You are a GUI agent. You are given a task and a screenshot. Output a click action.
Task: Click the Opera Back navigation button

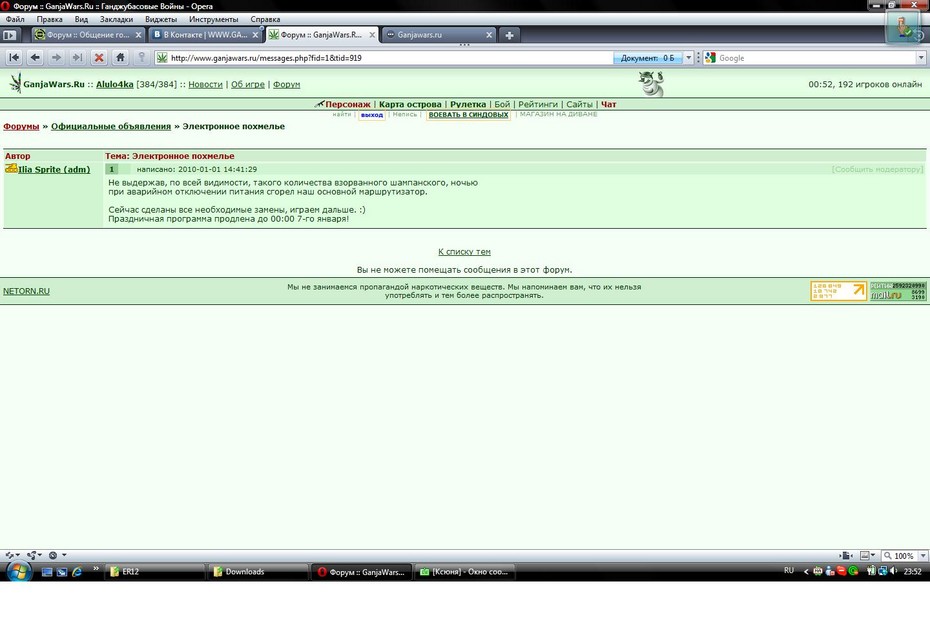[x=35, y=58]
